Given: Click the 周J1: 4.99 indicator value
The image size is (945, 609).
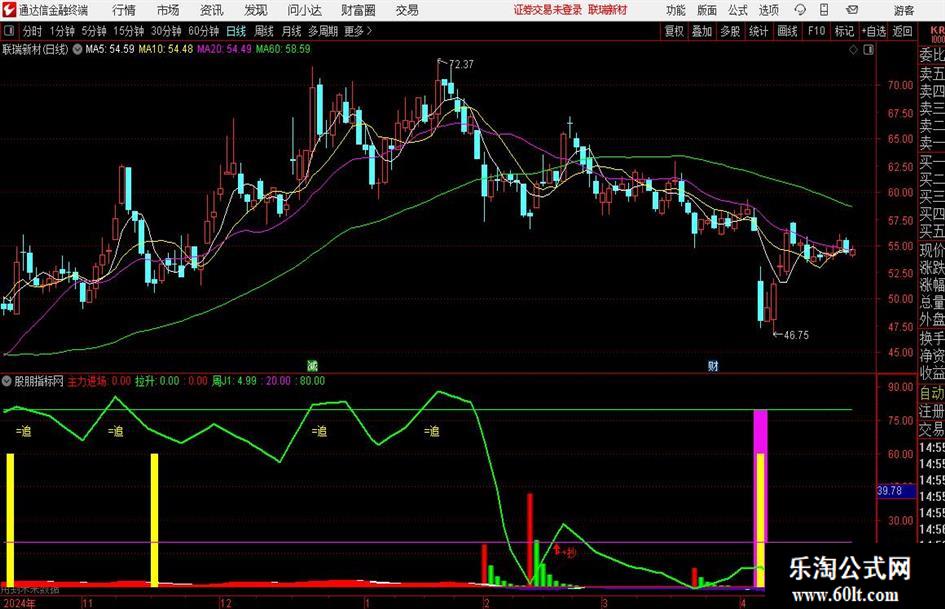Looking at the screenshot, I should [234, 381].
